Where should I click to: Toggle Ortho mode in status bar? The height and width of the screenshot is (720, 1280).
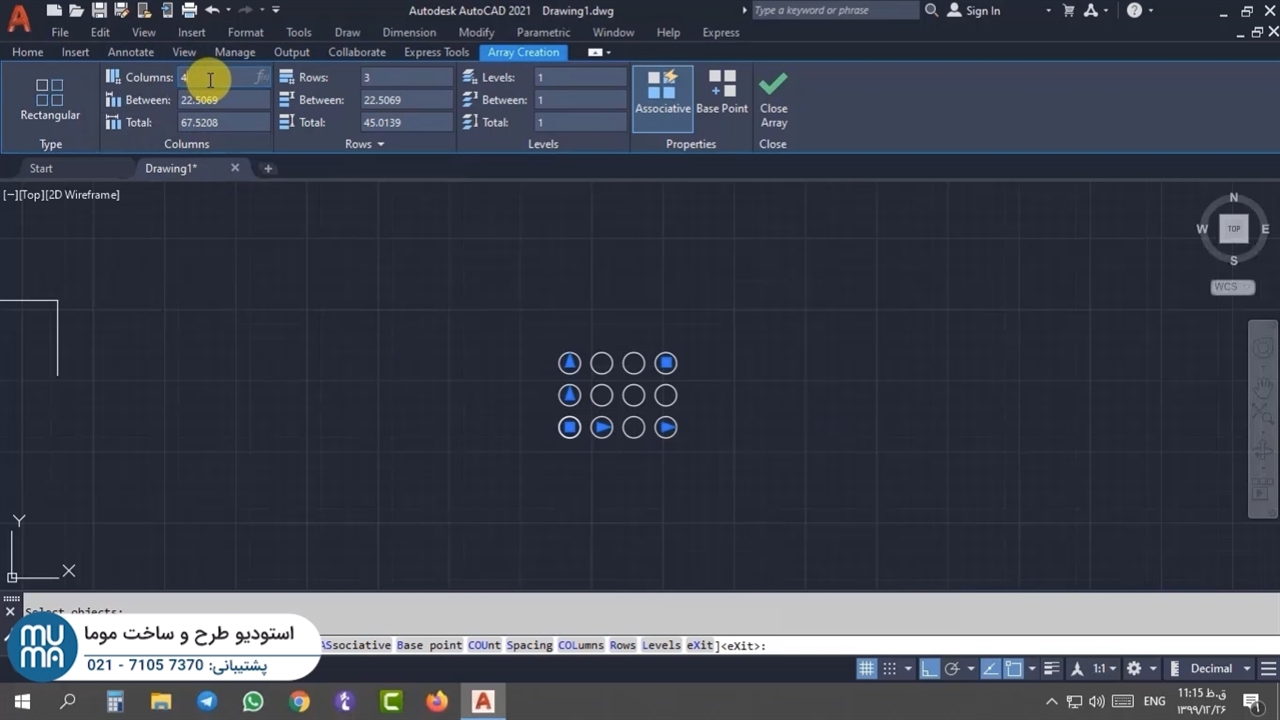(928, 668)
